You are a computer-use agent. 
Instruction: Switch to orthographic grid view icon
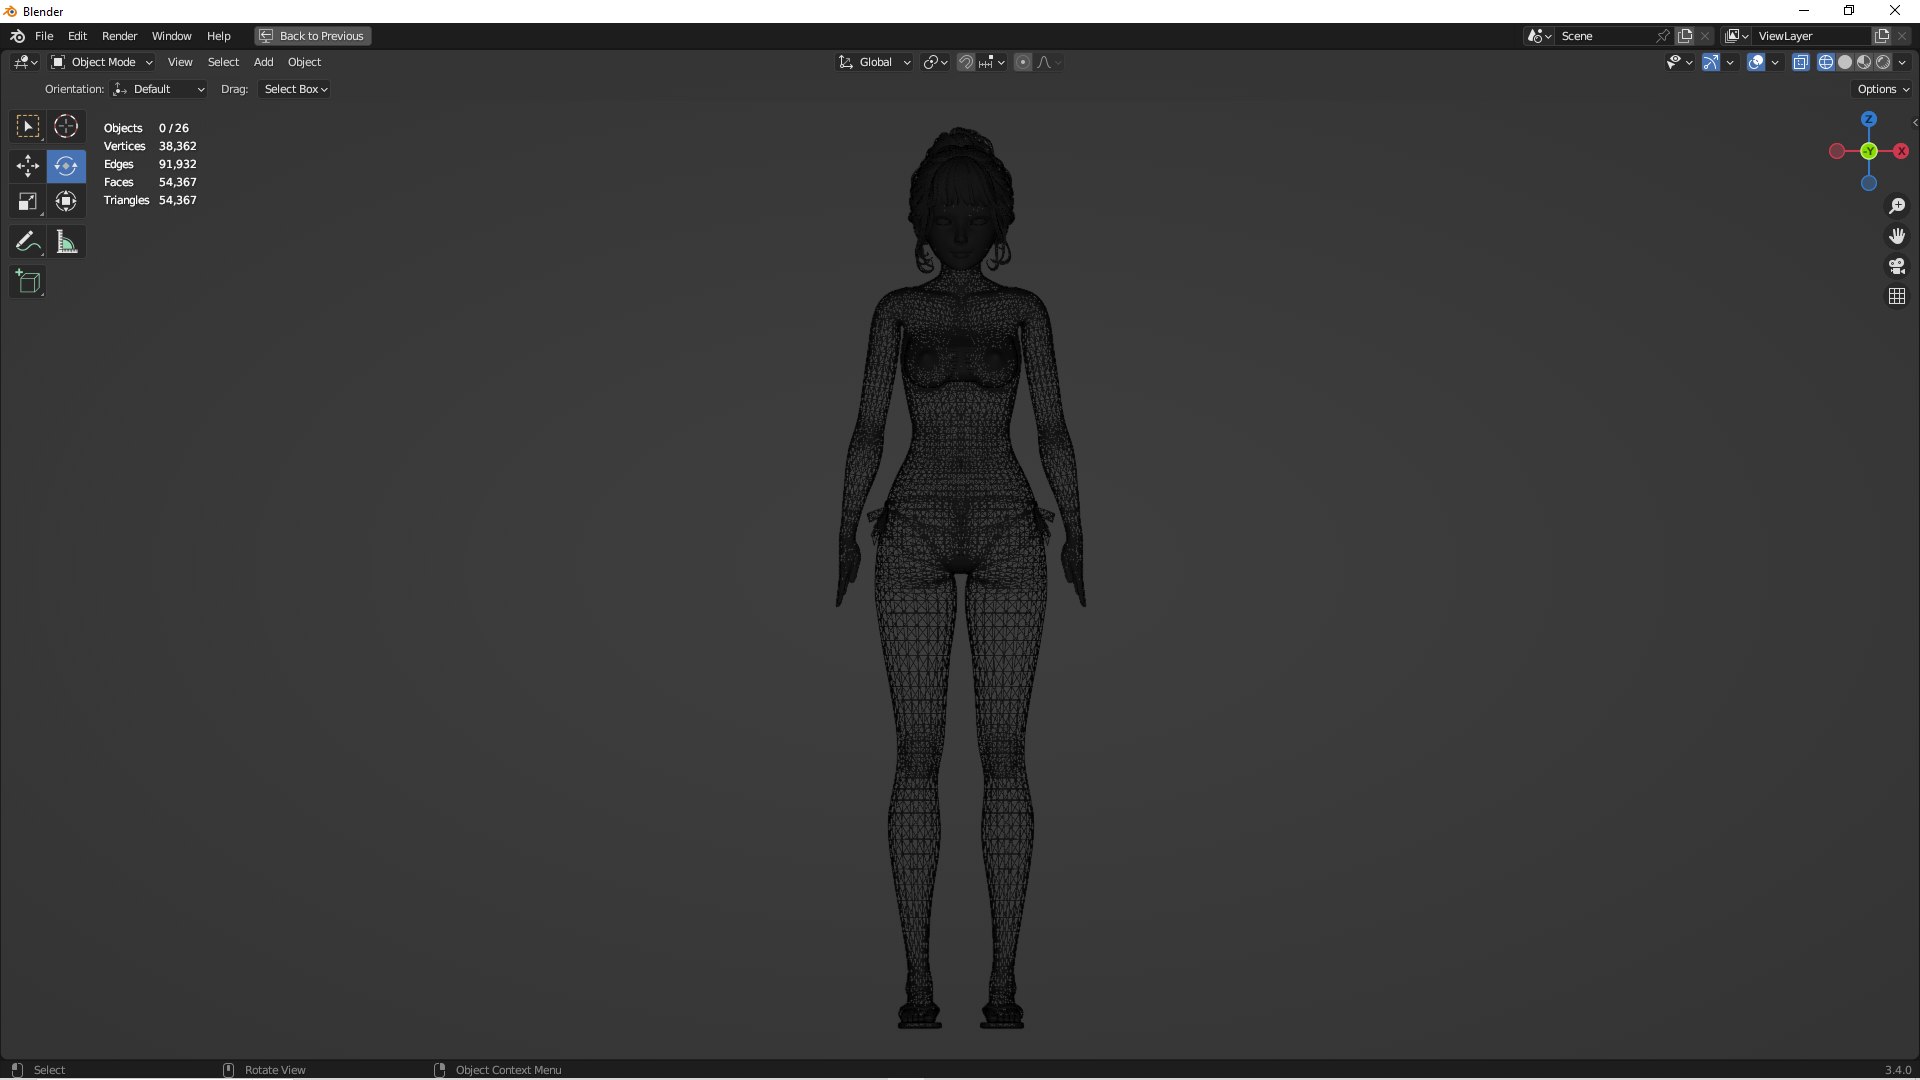(x=1896, y=296)
